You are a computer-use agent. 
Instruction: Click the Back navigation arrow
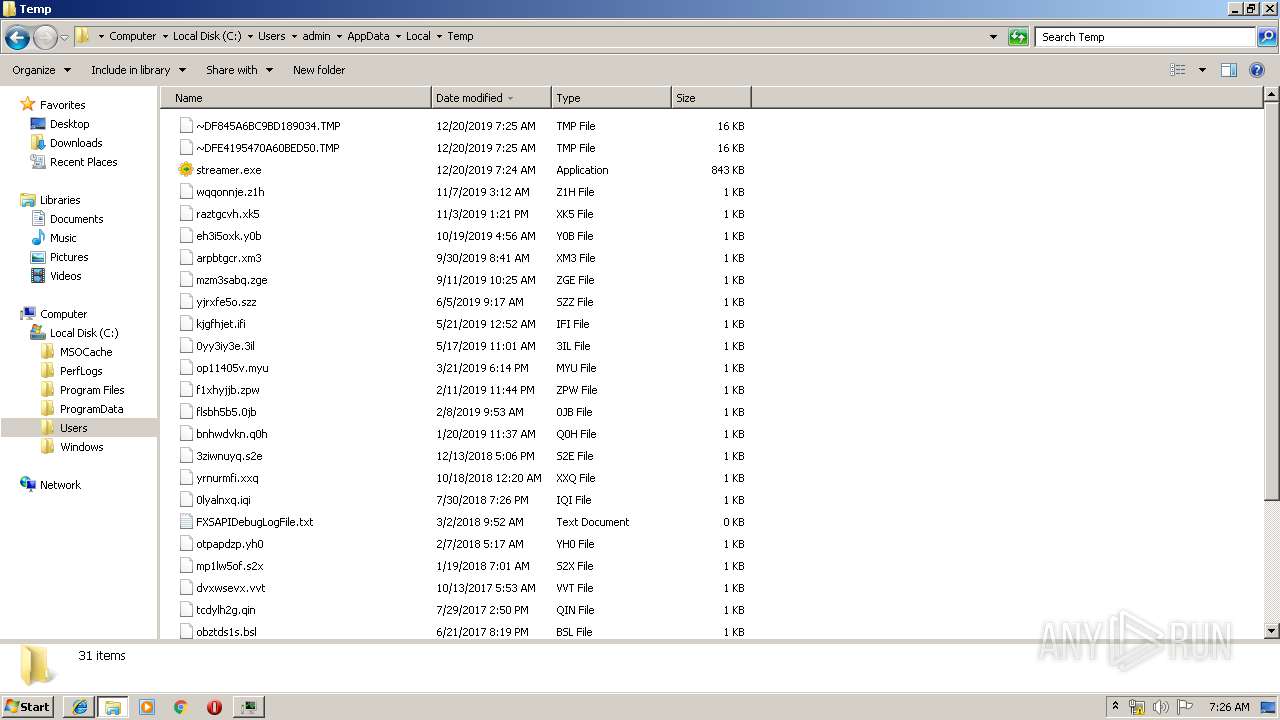click(17, 37)
